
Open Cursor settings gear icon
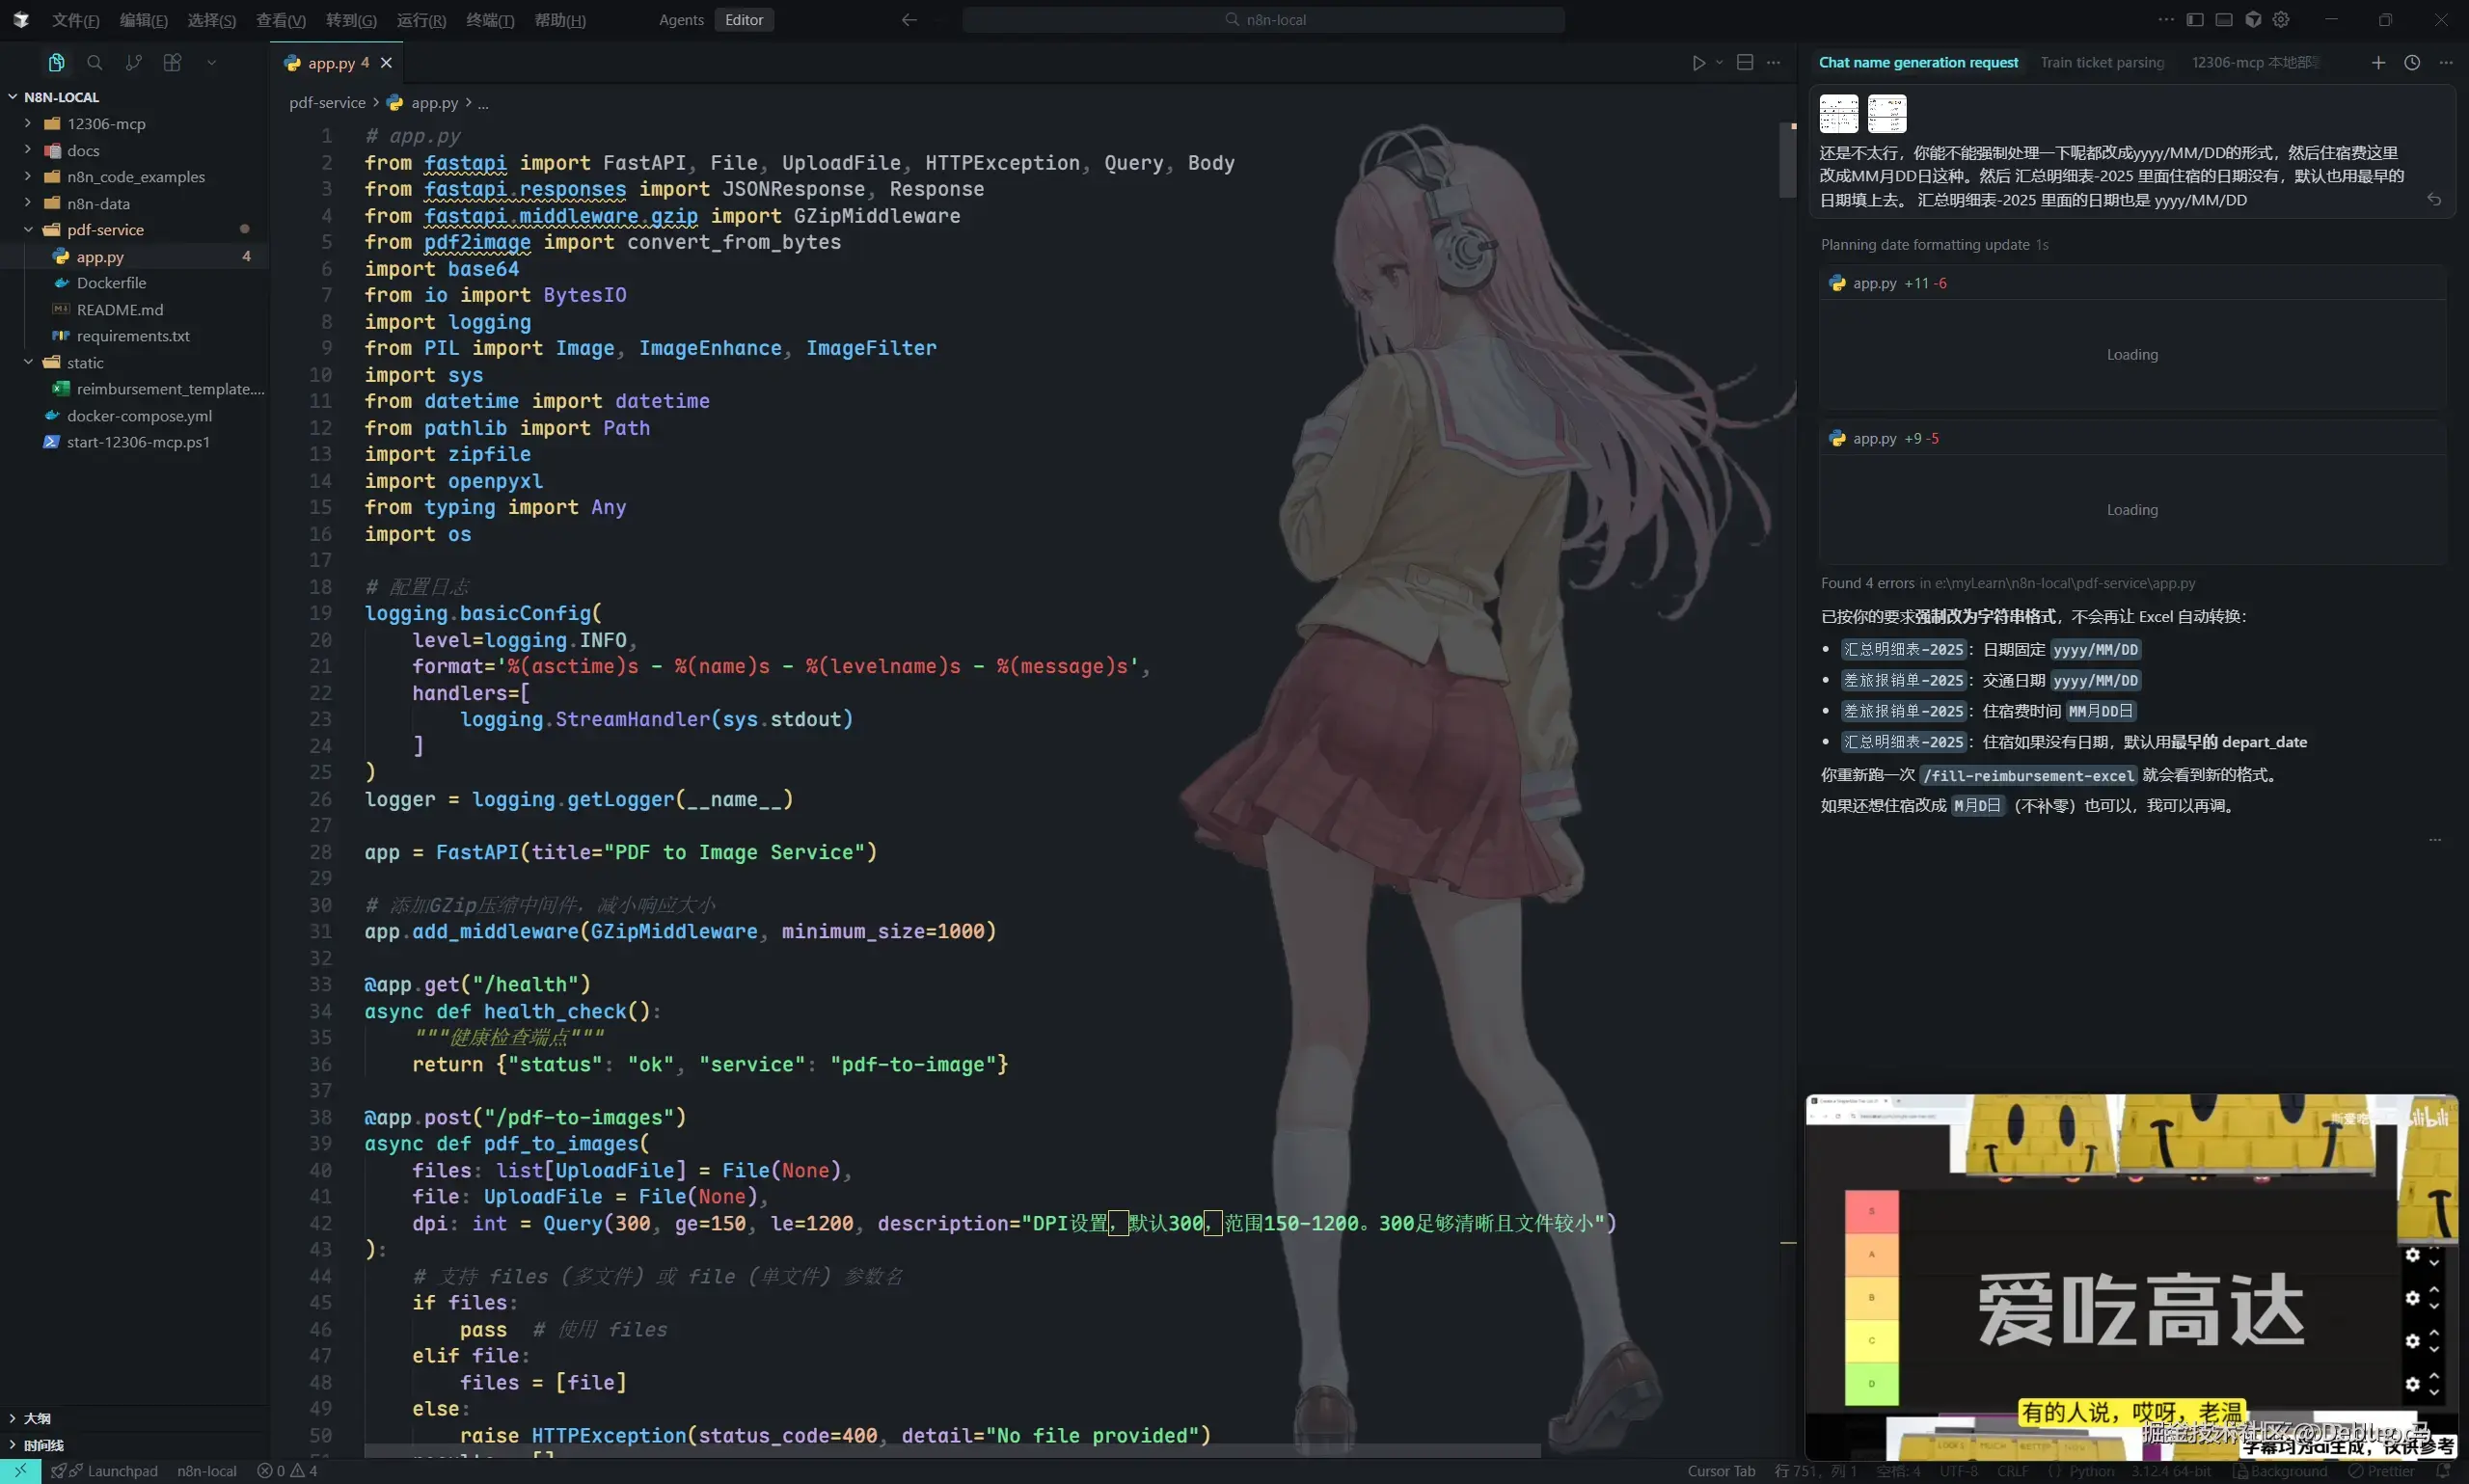pyautogui.click(x=2281, y=20)
